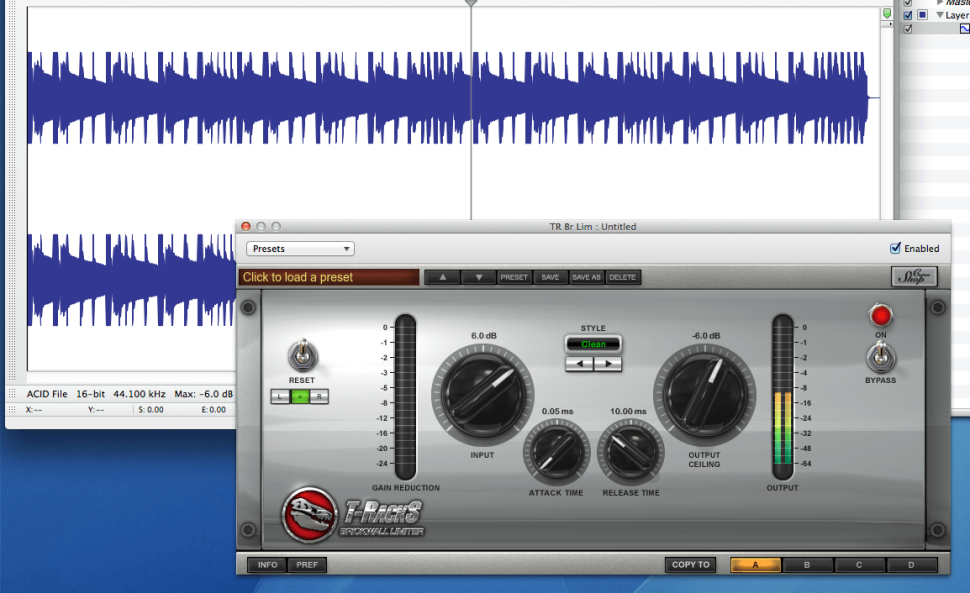This screenshot has width=970, height=593.
Task: Click the COPY TO button
Action: pyautogui.click(x=690, y=565)
